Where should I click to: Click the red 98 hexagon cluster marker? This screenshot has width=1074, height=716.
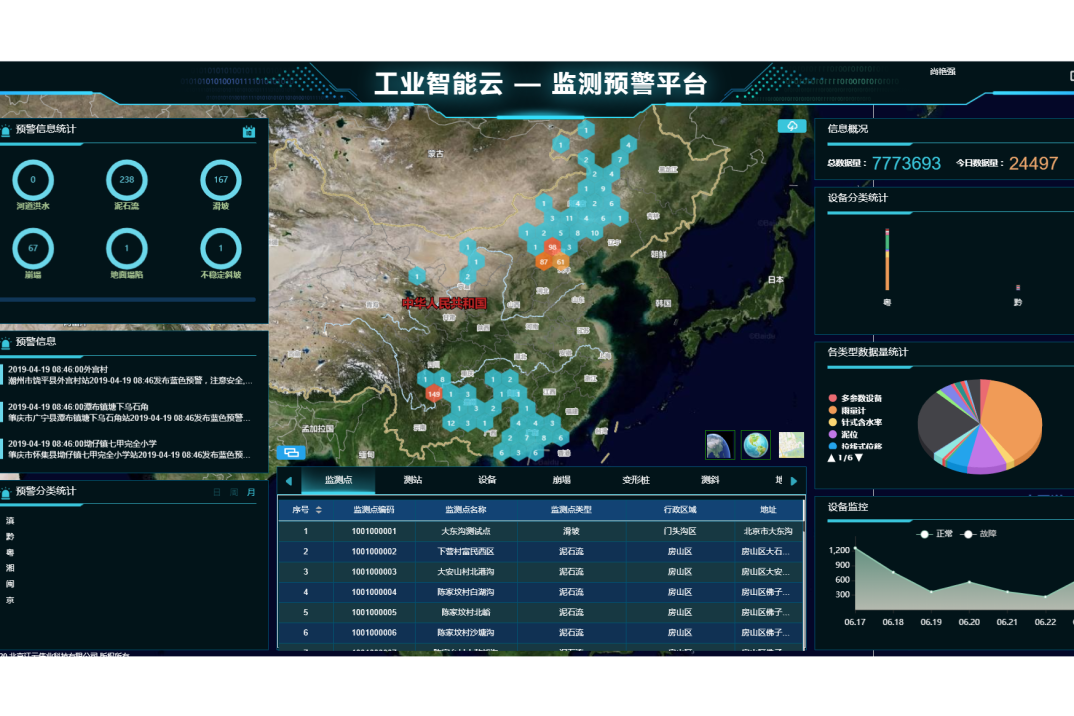(x=552, y=247)
